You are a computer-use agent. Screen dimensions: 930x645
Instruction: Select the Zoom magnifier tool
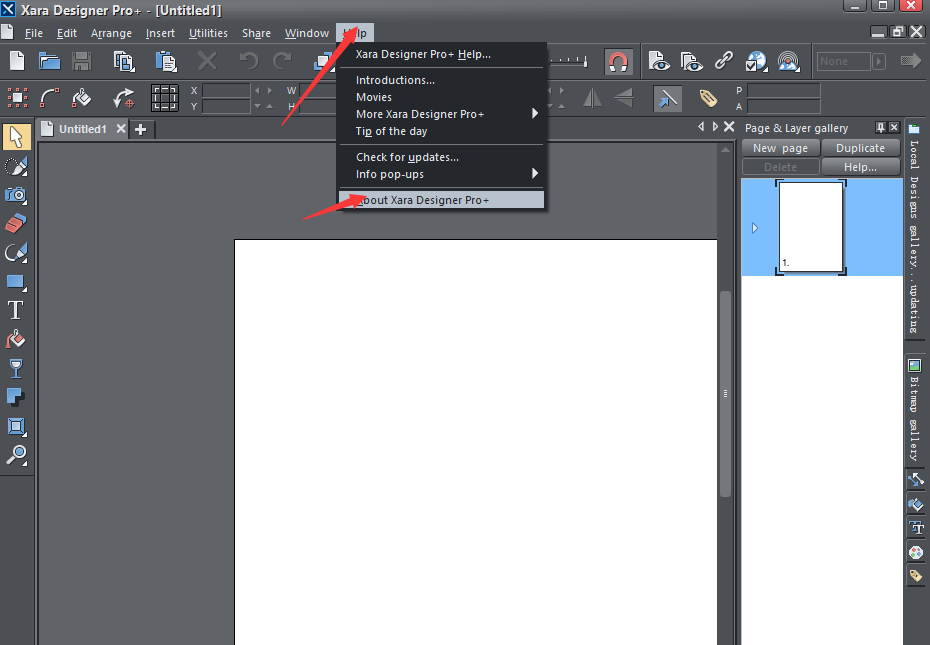(x=16, y=455)
